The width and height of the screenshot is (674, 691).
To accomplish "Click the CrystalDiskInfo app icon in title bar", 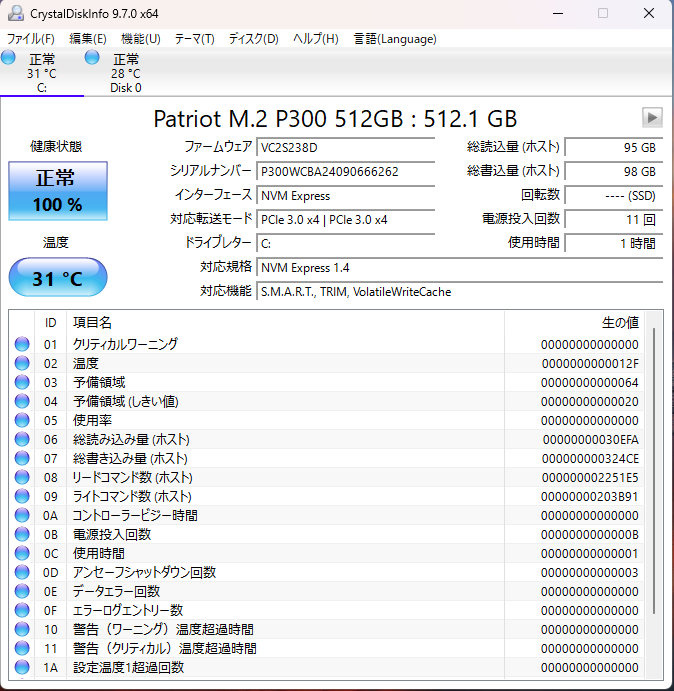I will (15, 13).
